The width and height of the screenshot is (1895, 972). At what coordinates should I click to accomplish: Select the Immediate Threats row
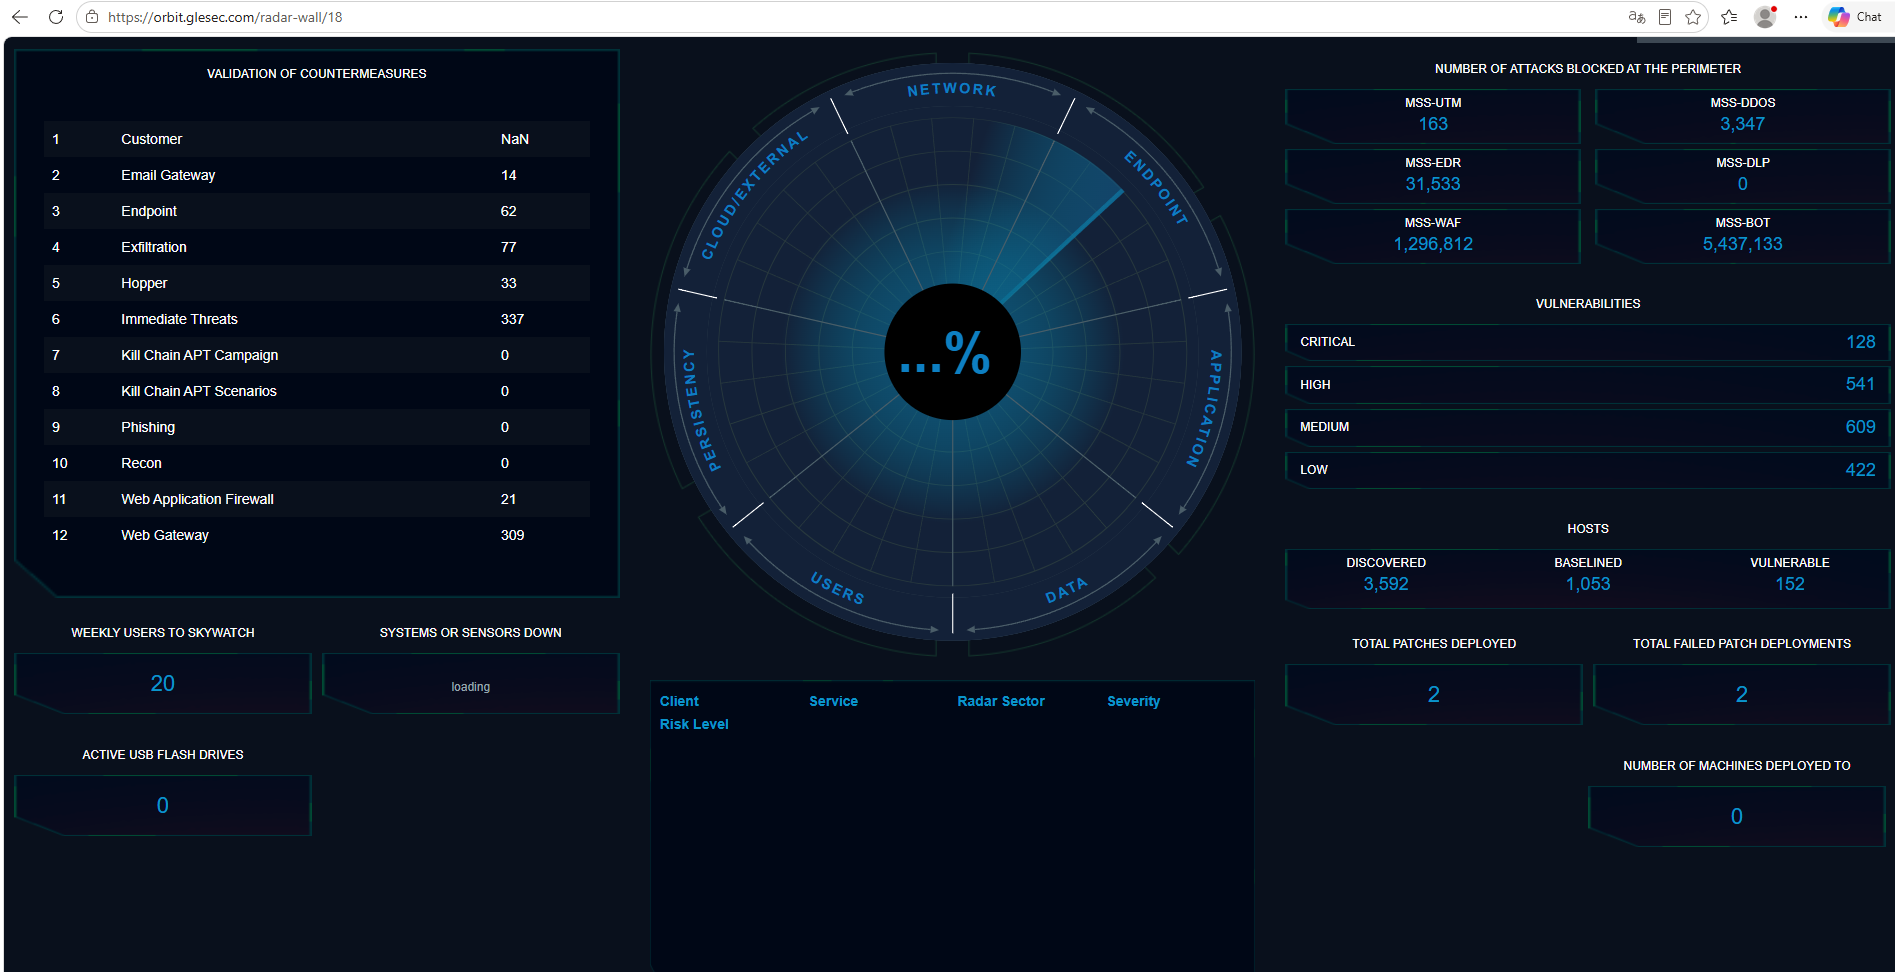click(x=317, y=319)
